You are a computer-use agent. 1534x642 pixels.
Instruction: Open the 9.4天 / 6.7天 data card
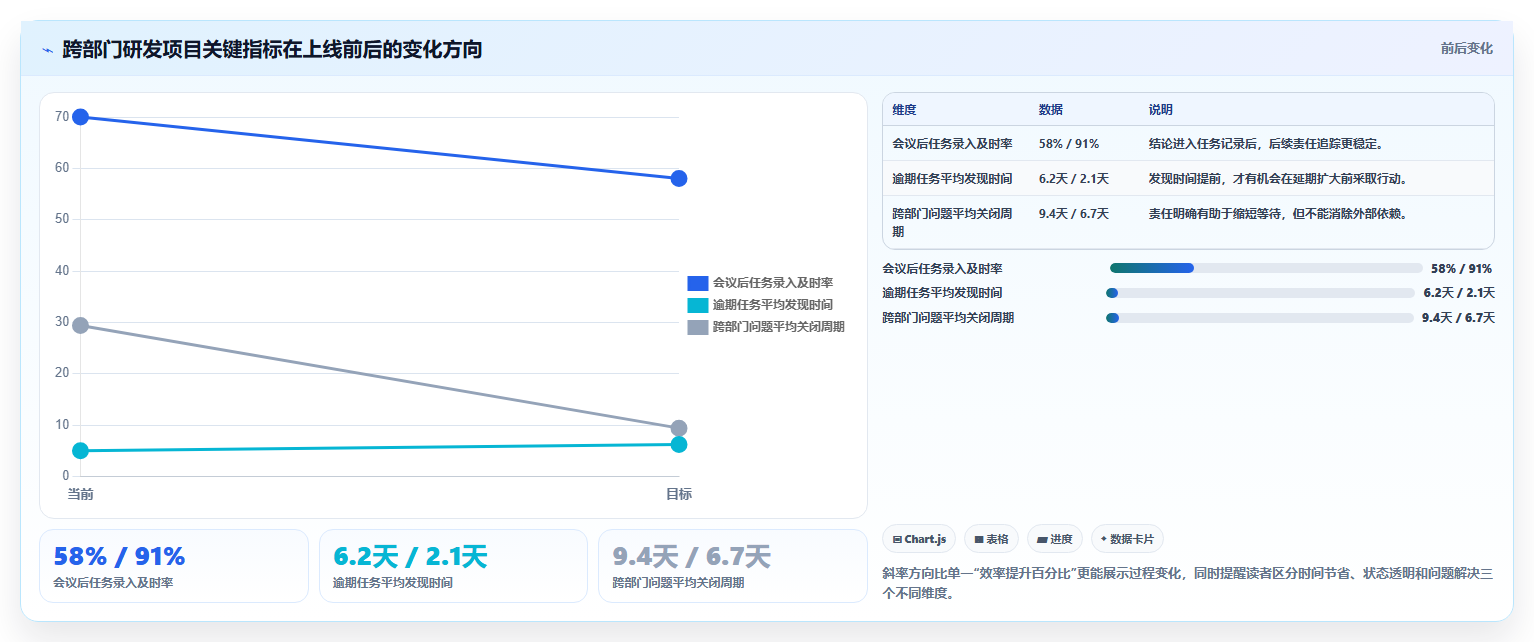point(733,566)
